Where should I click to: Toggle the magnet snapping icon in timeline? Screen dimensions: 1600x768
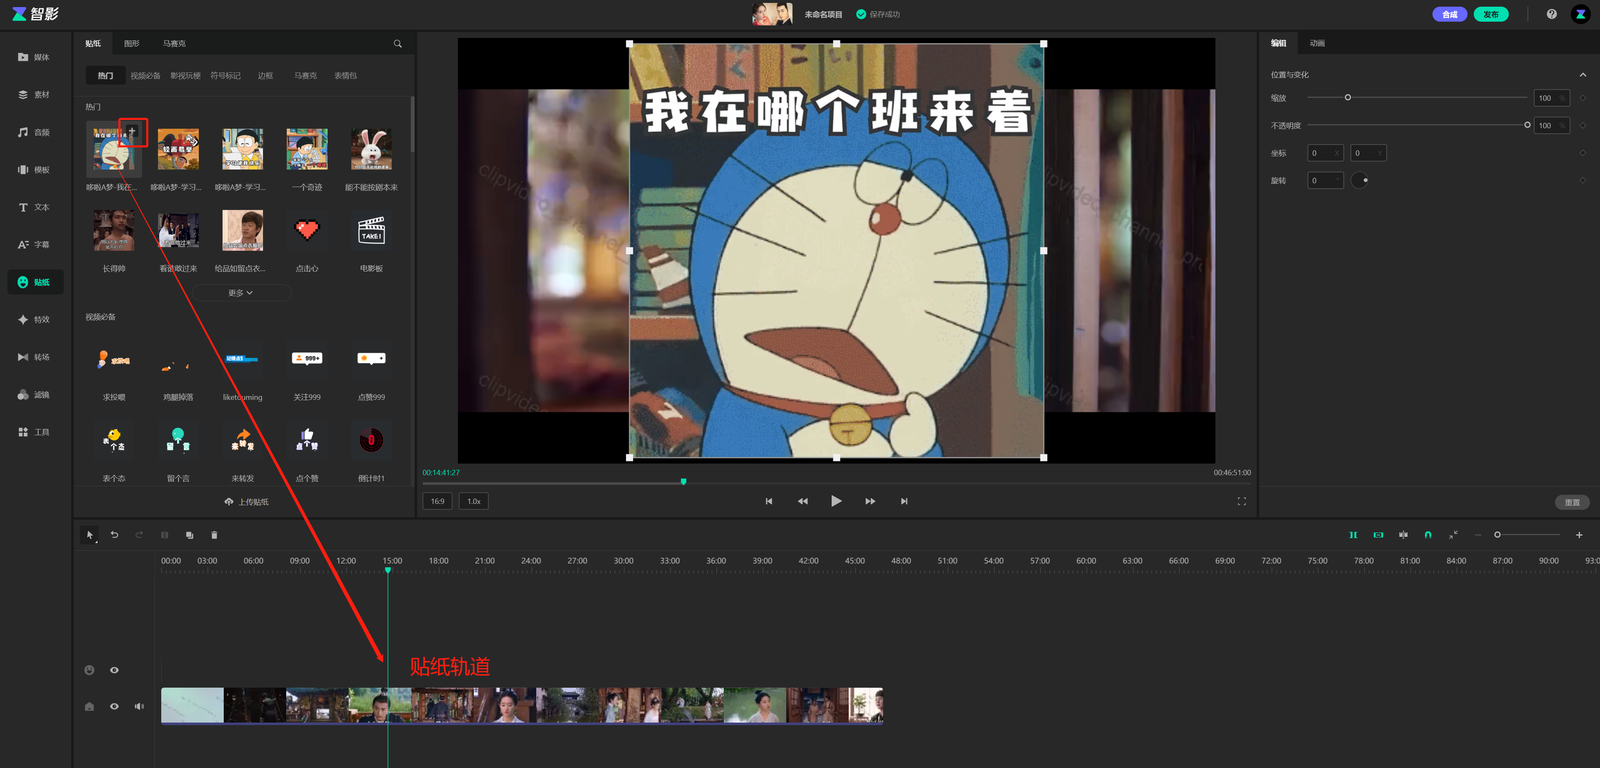pyautogui.click(x=1428, y=535)
